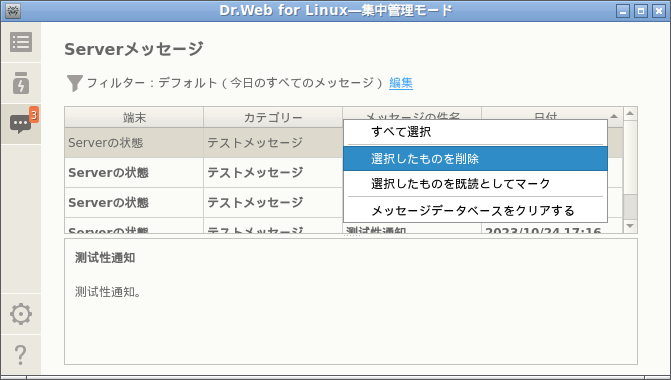This screenshot has width=671, height=380.
Task: Maximize the Dr.Web window
Action: [641, 11]
